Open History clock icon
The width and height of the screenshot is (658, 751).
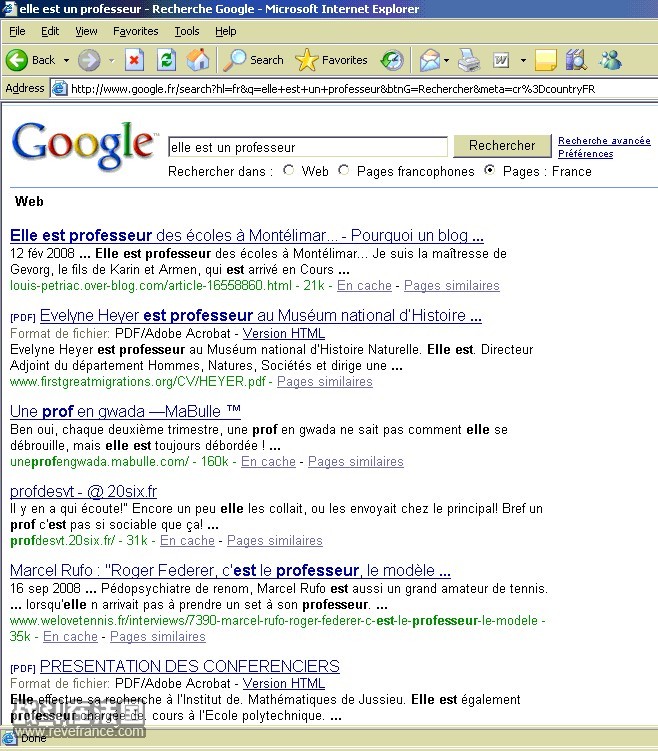pos(392,60)
